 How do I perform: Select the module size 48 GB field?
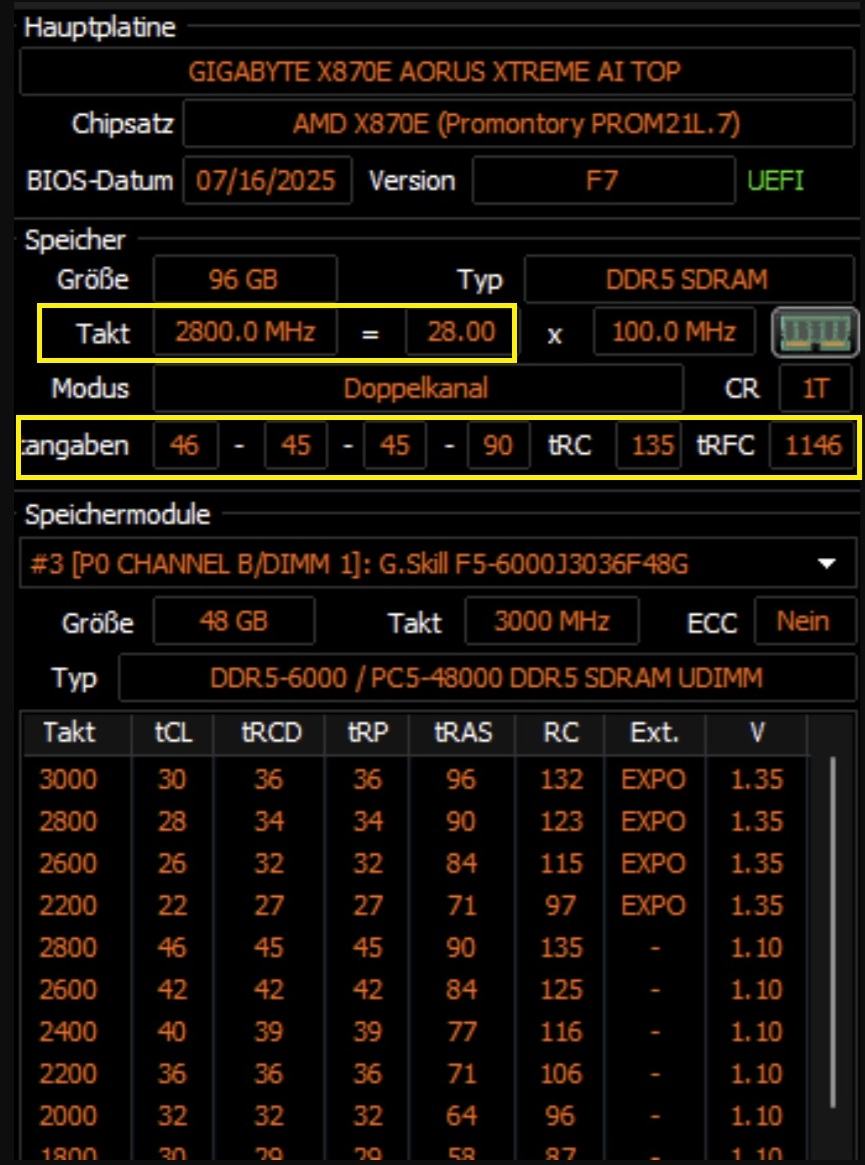(x=233, y=620)
